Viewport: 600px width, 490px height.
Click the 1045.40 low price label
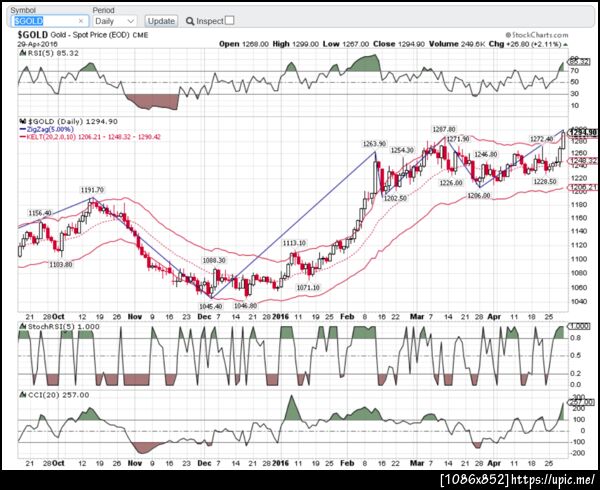pyautogui.click(x=210, y=306)
